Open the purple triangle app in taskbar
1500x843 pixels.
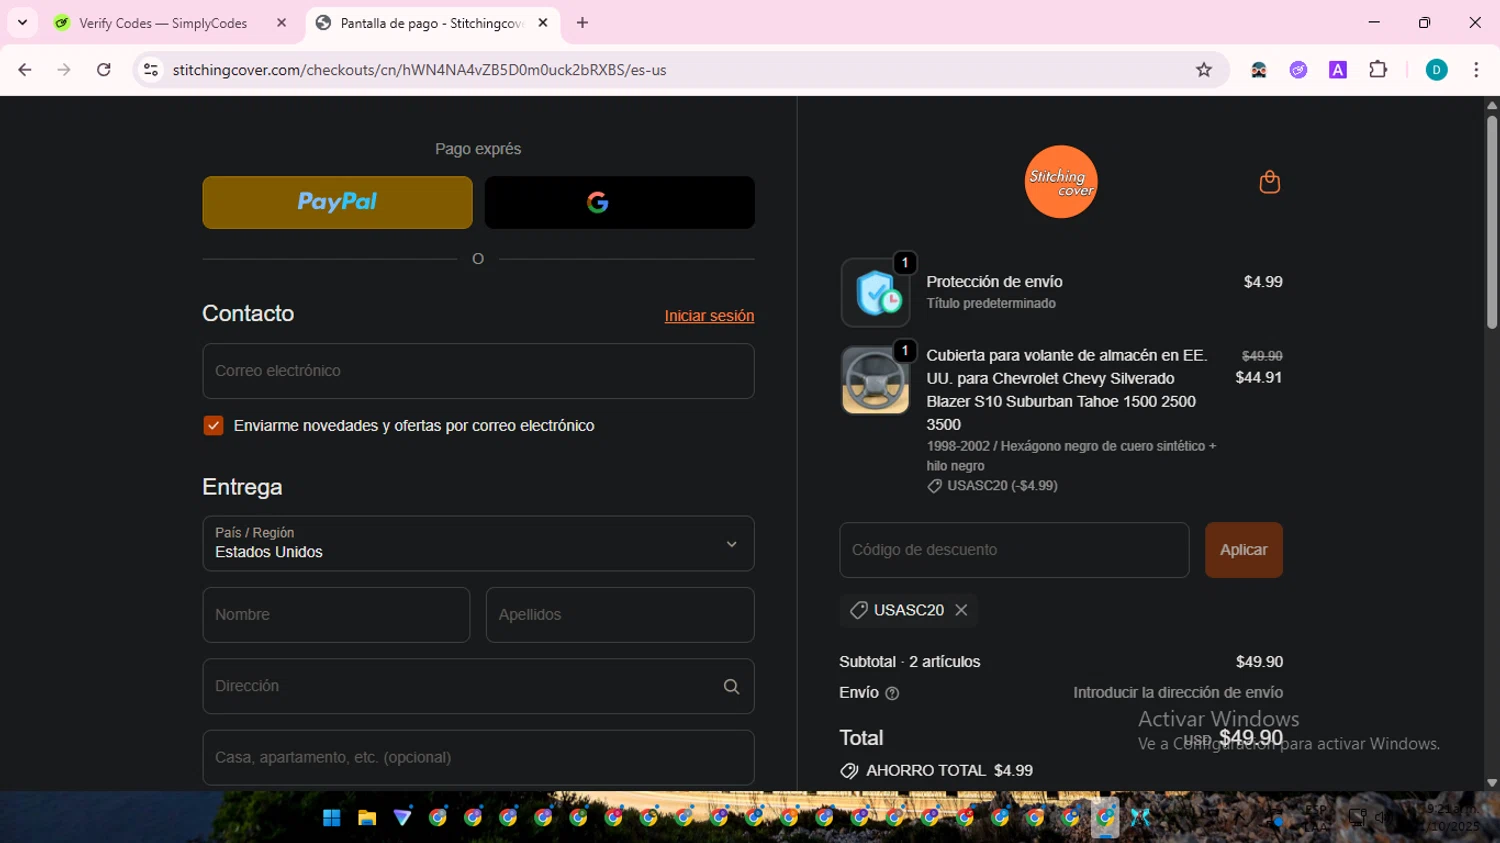[402, 818]
